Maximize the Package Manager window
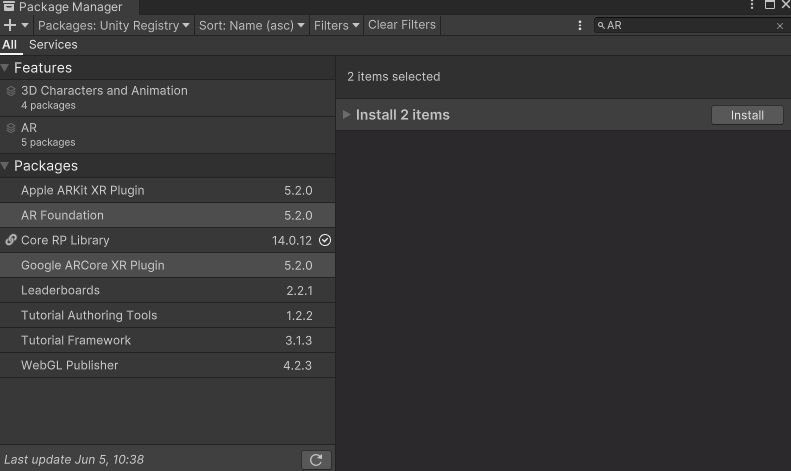The image size is (791, 471). point(770,5)
